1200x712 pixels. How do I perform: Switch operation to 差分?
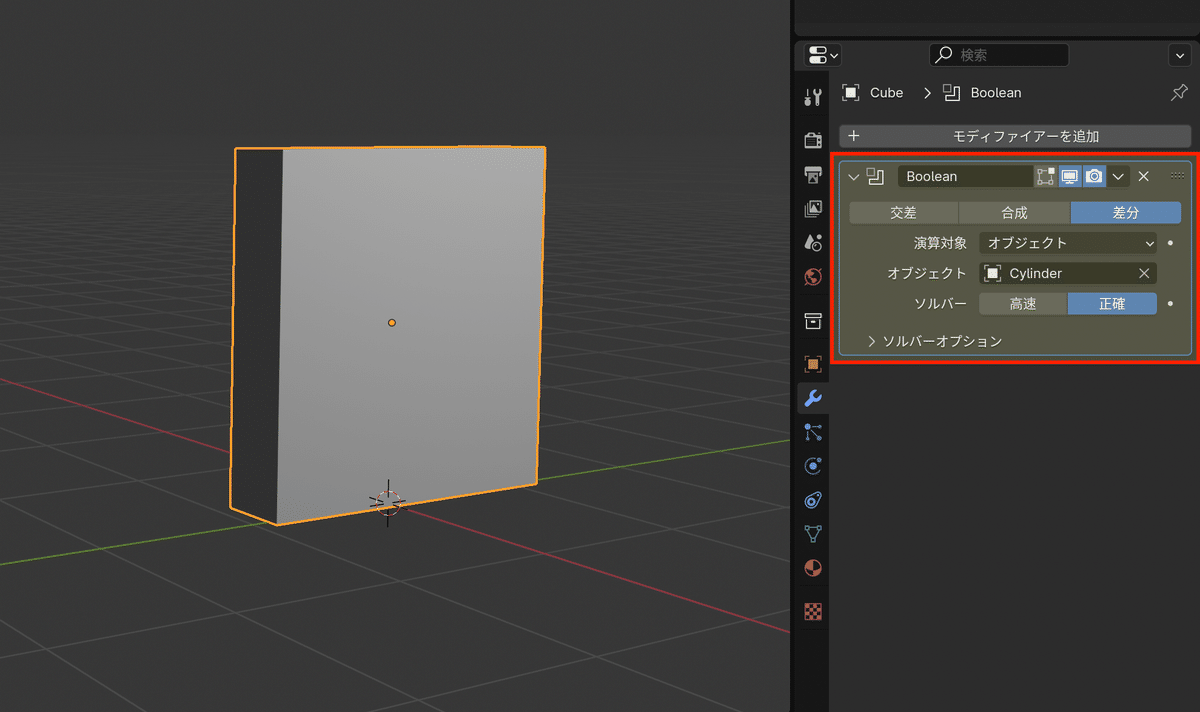coord(1126,213)
